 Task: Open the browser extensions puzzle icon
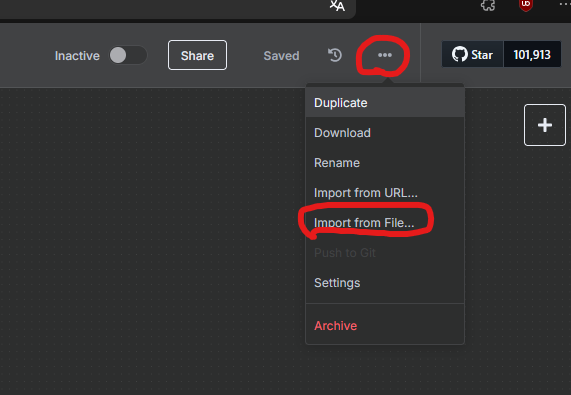488,5
